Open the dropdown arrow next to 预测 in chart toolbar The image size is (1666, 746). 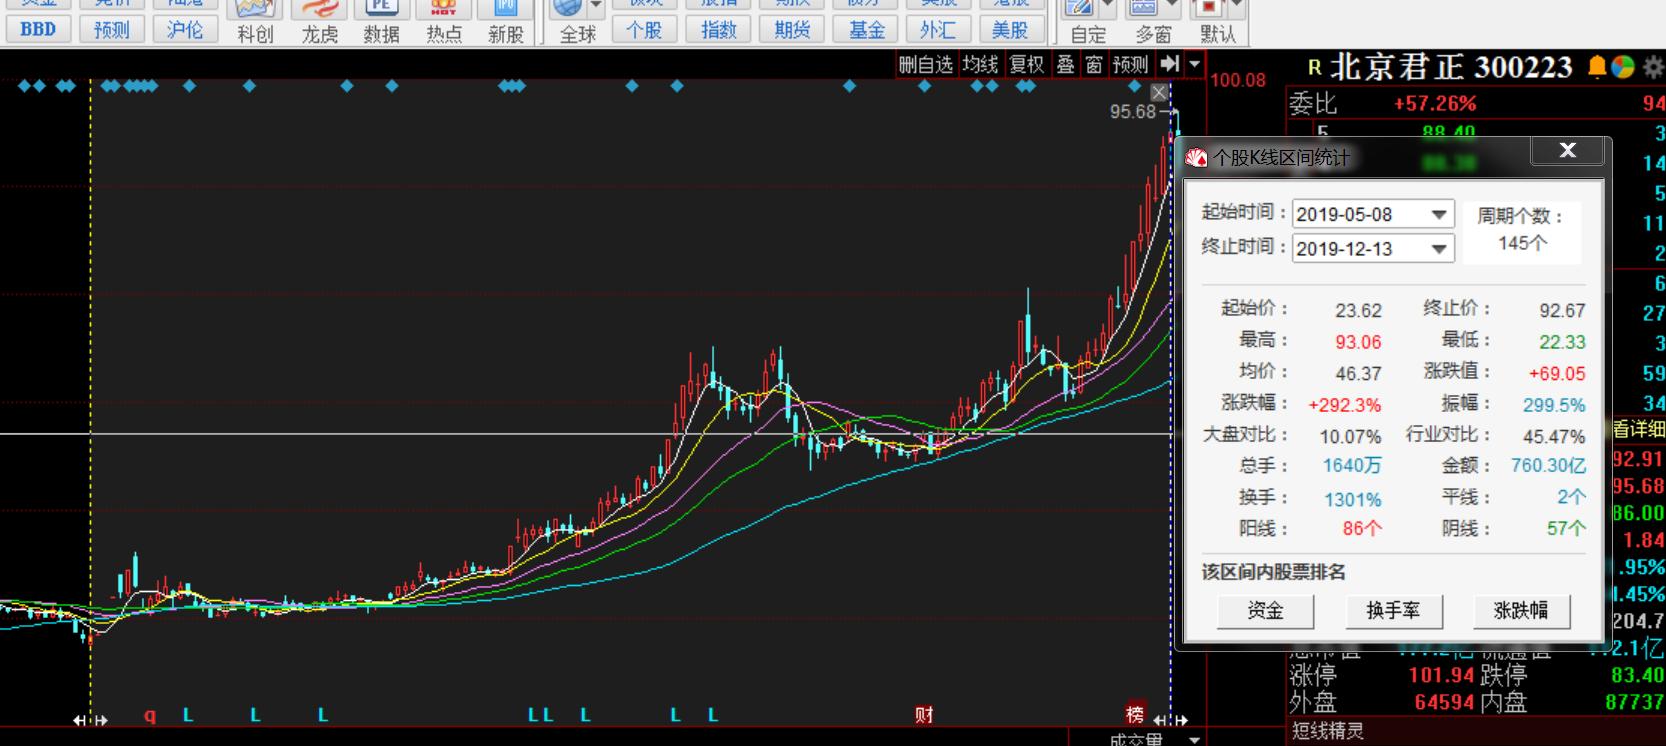[1194, 65]
